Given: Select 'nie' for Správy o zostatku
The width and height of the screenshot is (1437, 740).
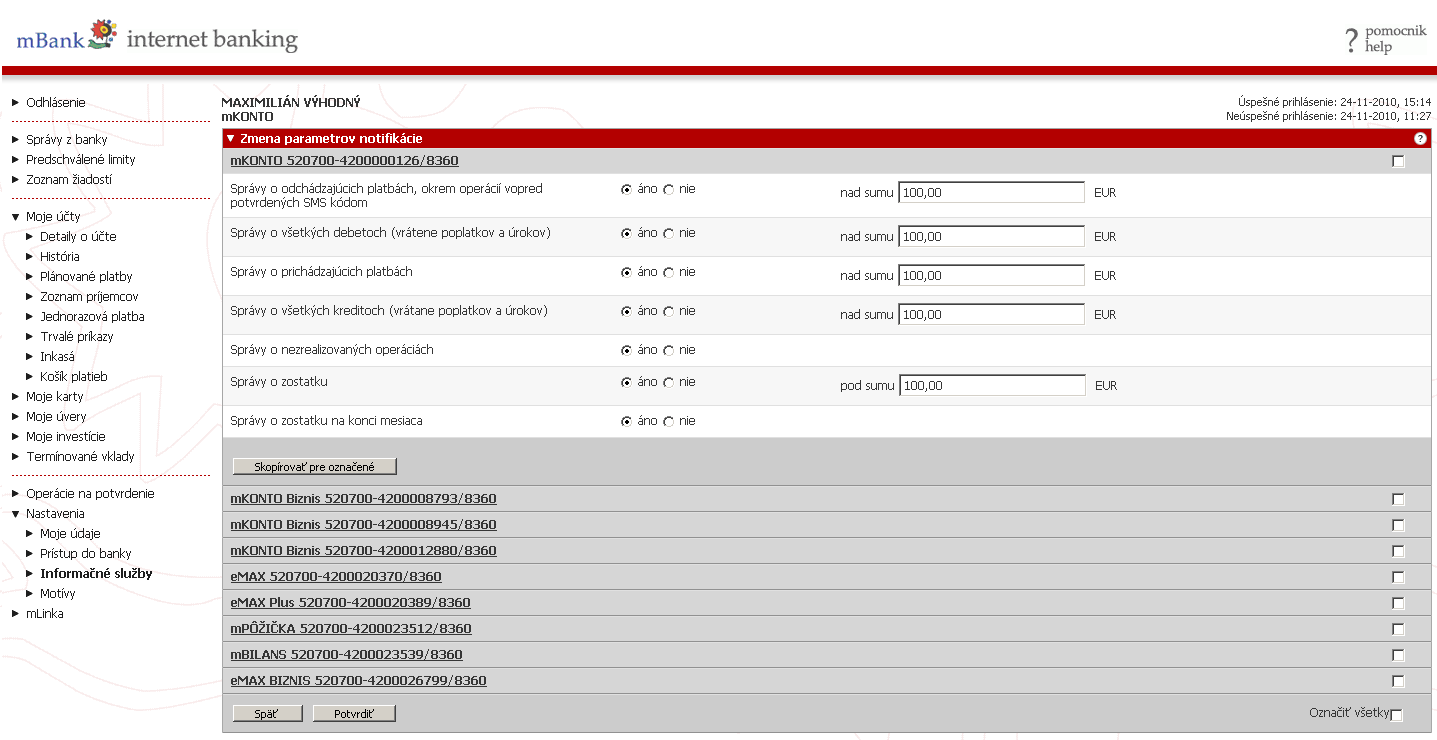Looking at the screenshot, I should 668,382.
